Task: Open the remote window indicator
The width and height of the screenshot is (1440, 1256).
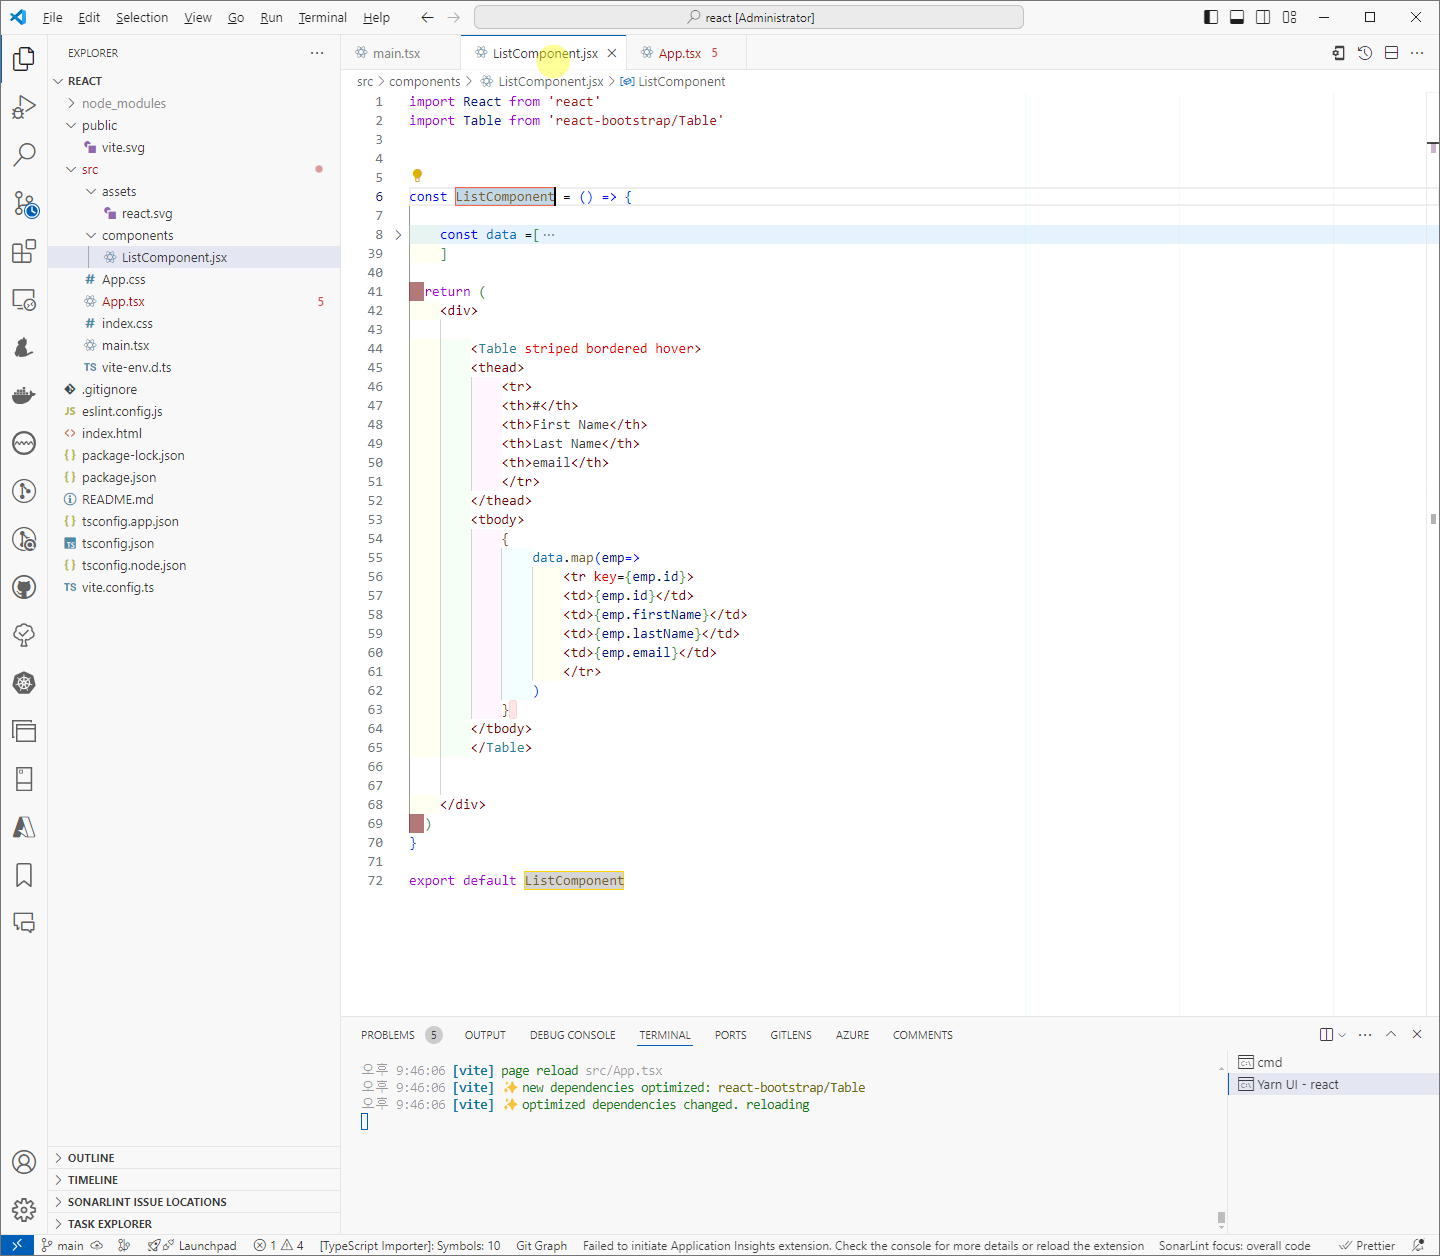Action: [x=17, y=1245]
